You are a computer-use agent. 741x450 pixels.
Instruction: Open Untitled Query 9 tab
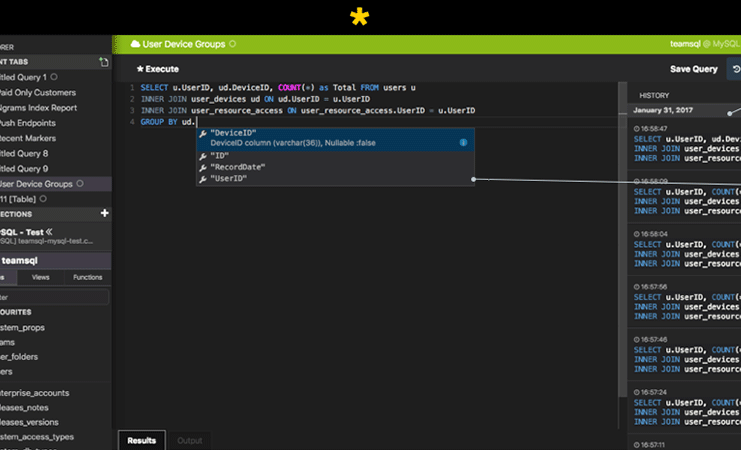coord(55,169)
